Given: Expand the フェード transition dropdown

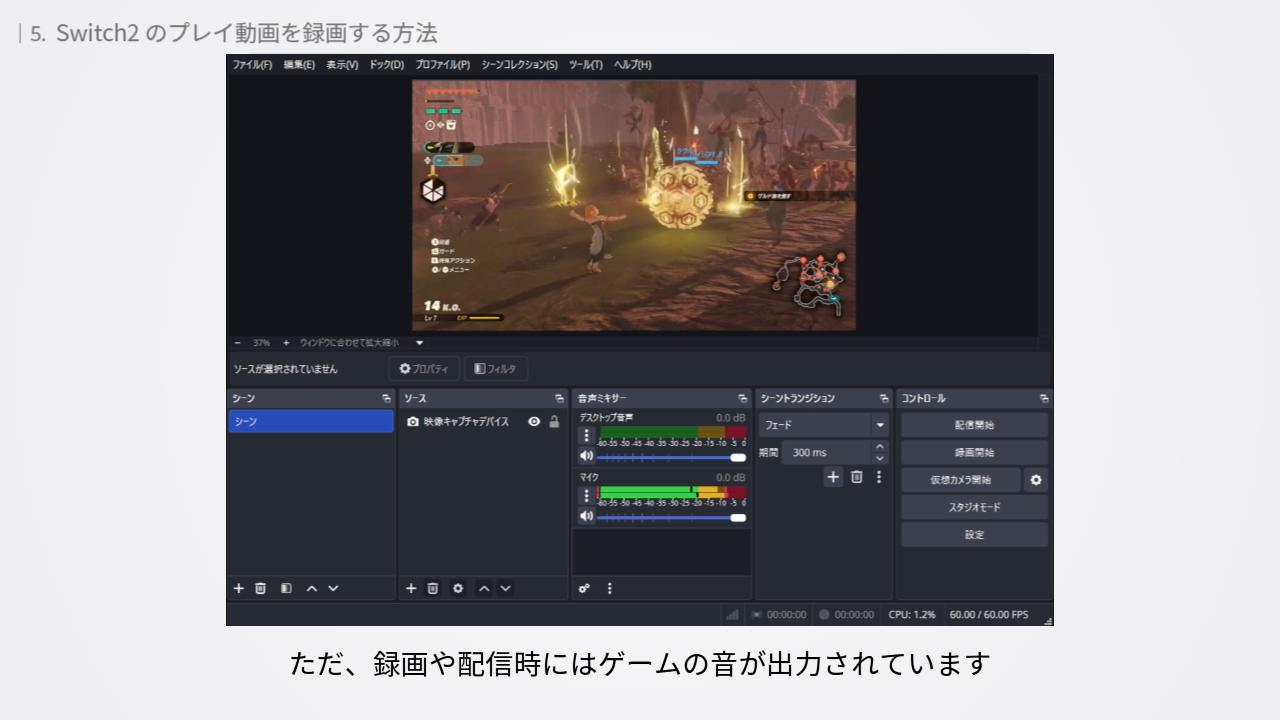Looking at the screenshot, I should (880, 425).
